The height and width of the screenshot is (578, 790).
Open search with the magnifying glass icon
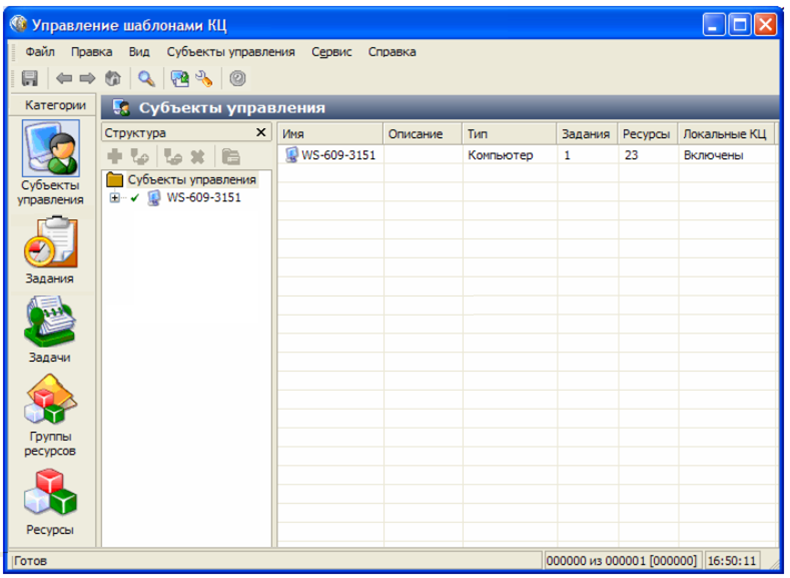[x=146, y=78]
